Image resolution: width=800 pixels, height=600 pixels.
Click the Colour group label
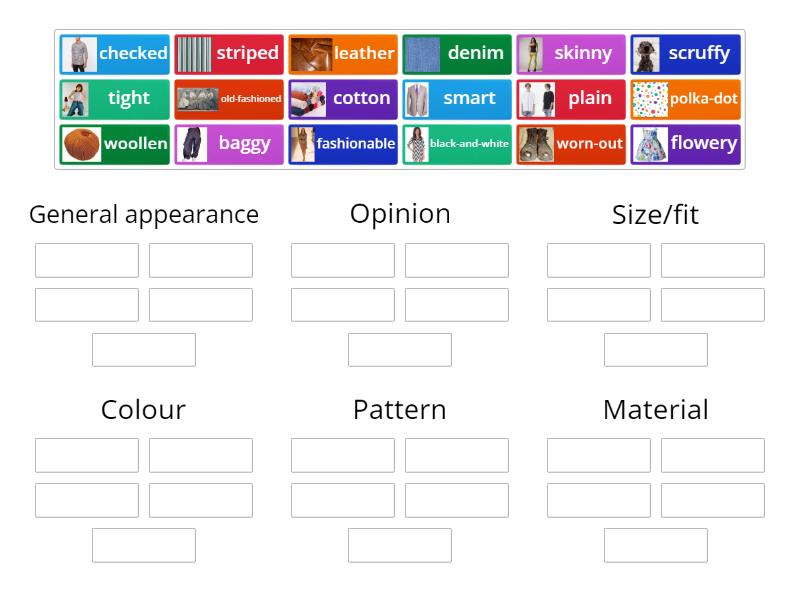(142, 409)
